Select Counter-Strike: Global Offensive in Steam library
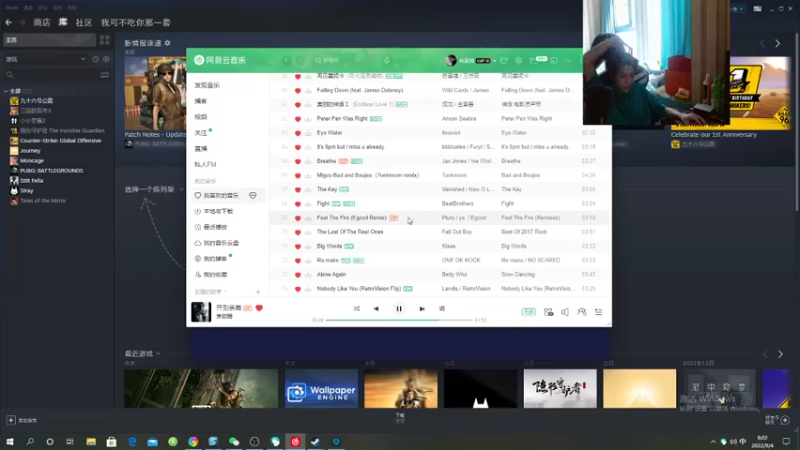This screenshot has width=800, height=450. [x=60, y=140]
